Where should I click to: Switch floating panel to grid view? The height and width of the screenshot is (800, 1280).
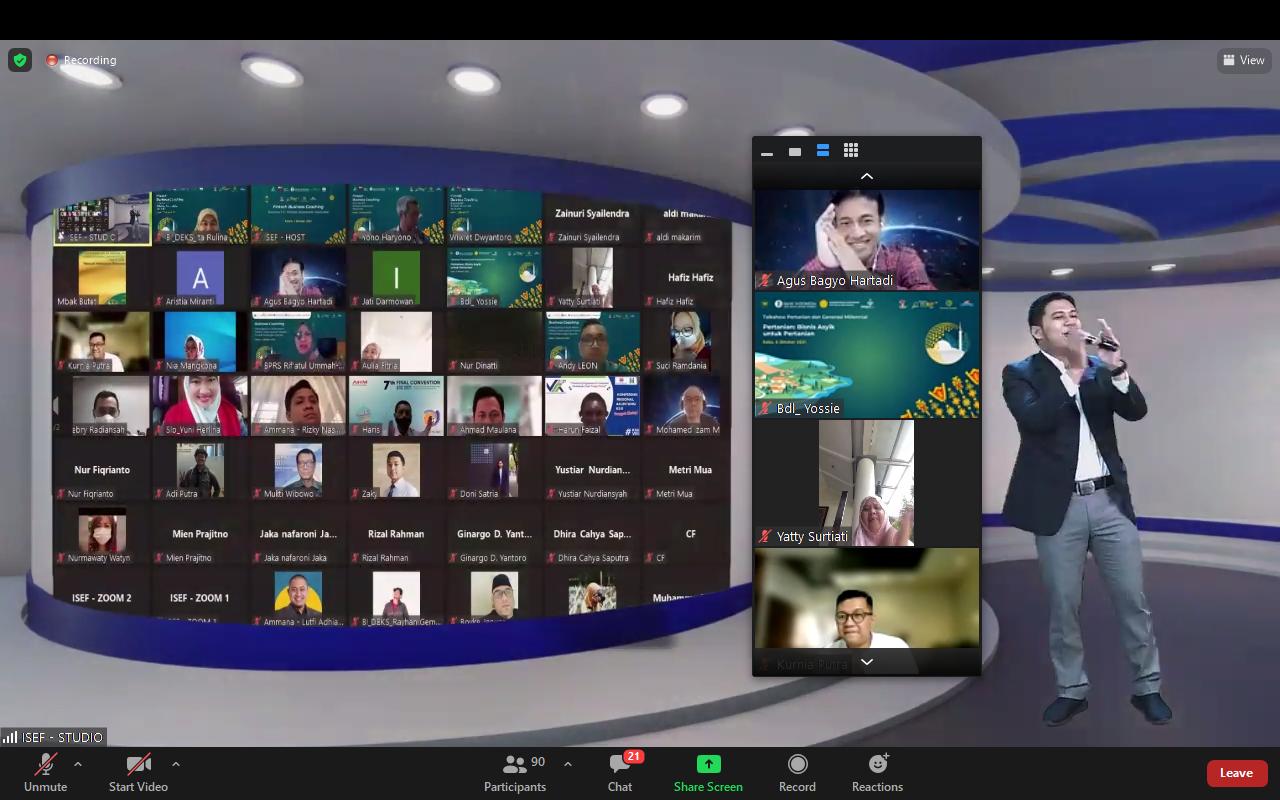pyautogui.click(x=851, y=151)
